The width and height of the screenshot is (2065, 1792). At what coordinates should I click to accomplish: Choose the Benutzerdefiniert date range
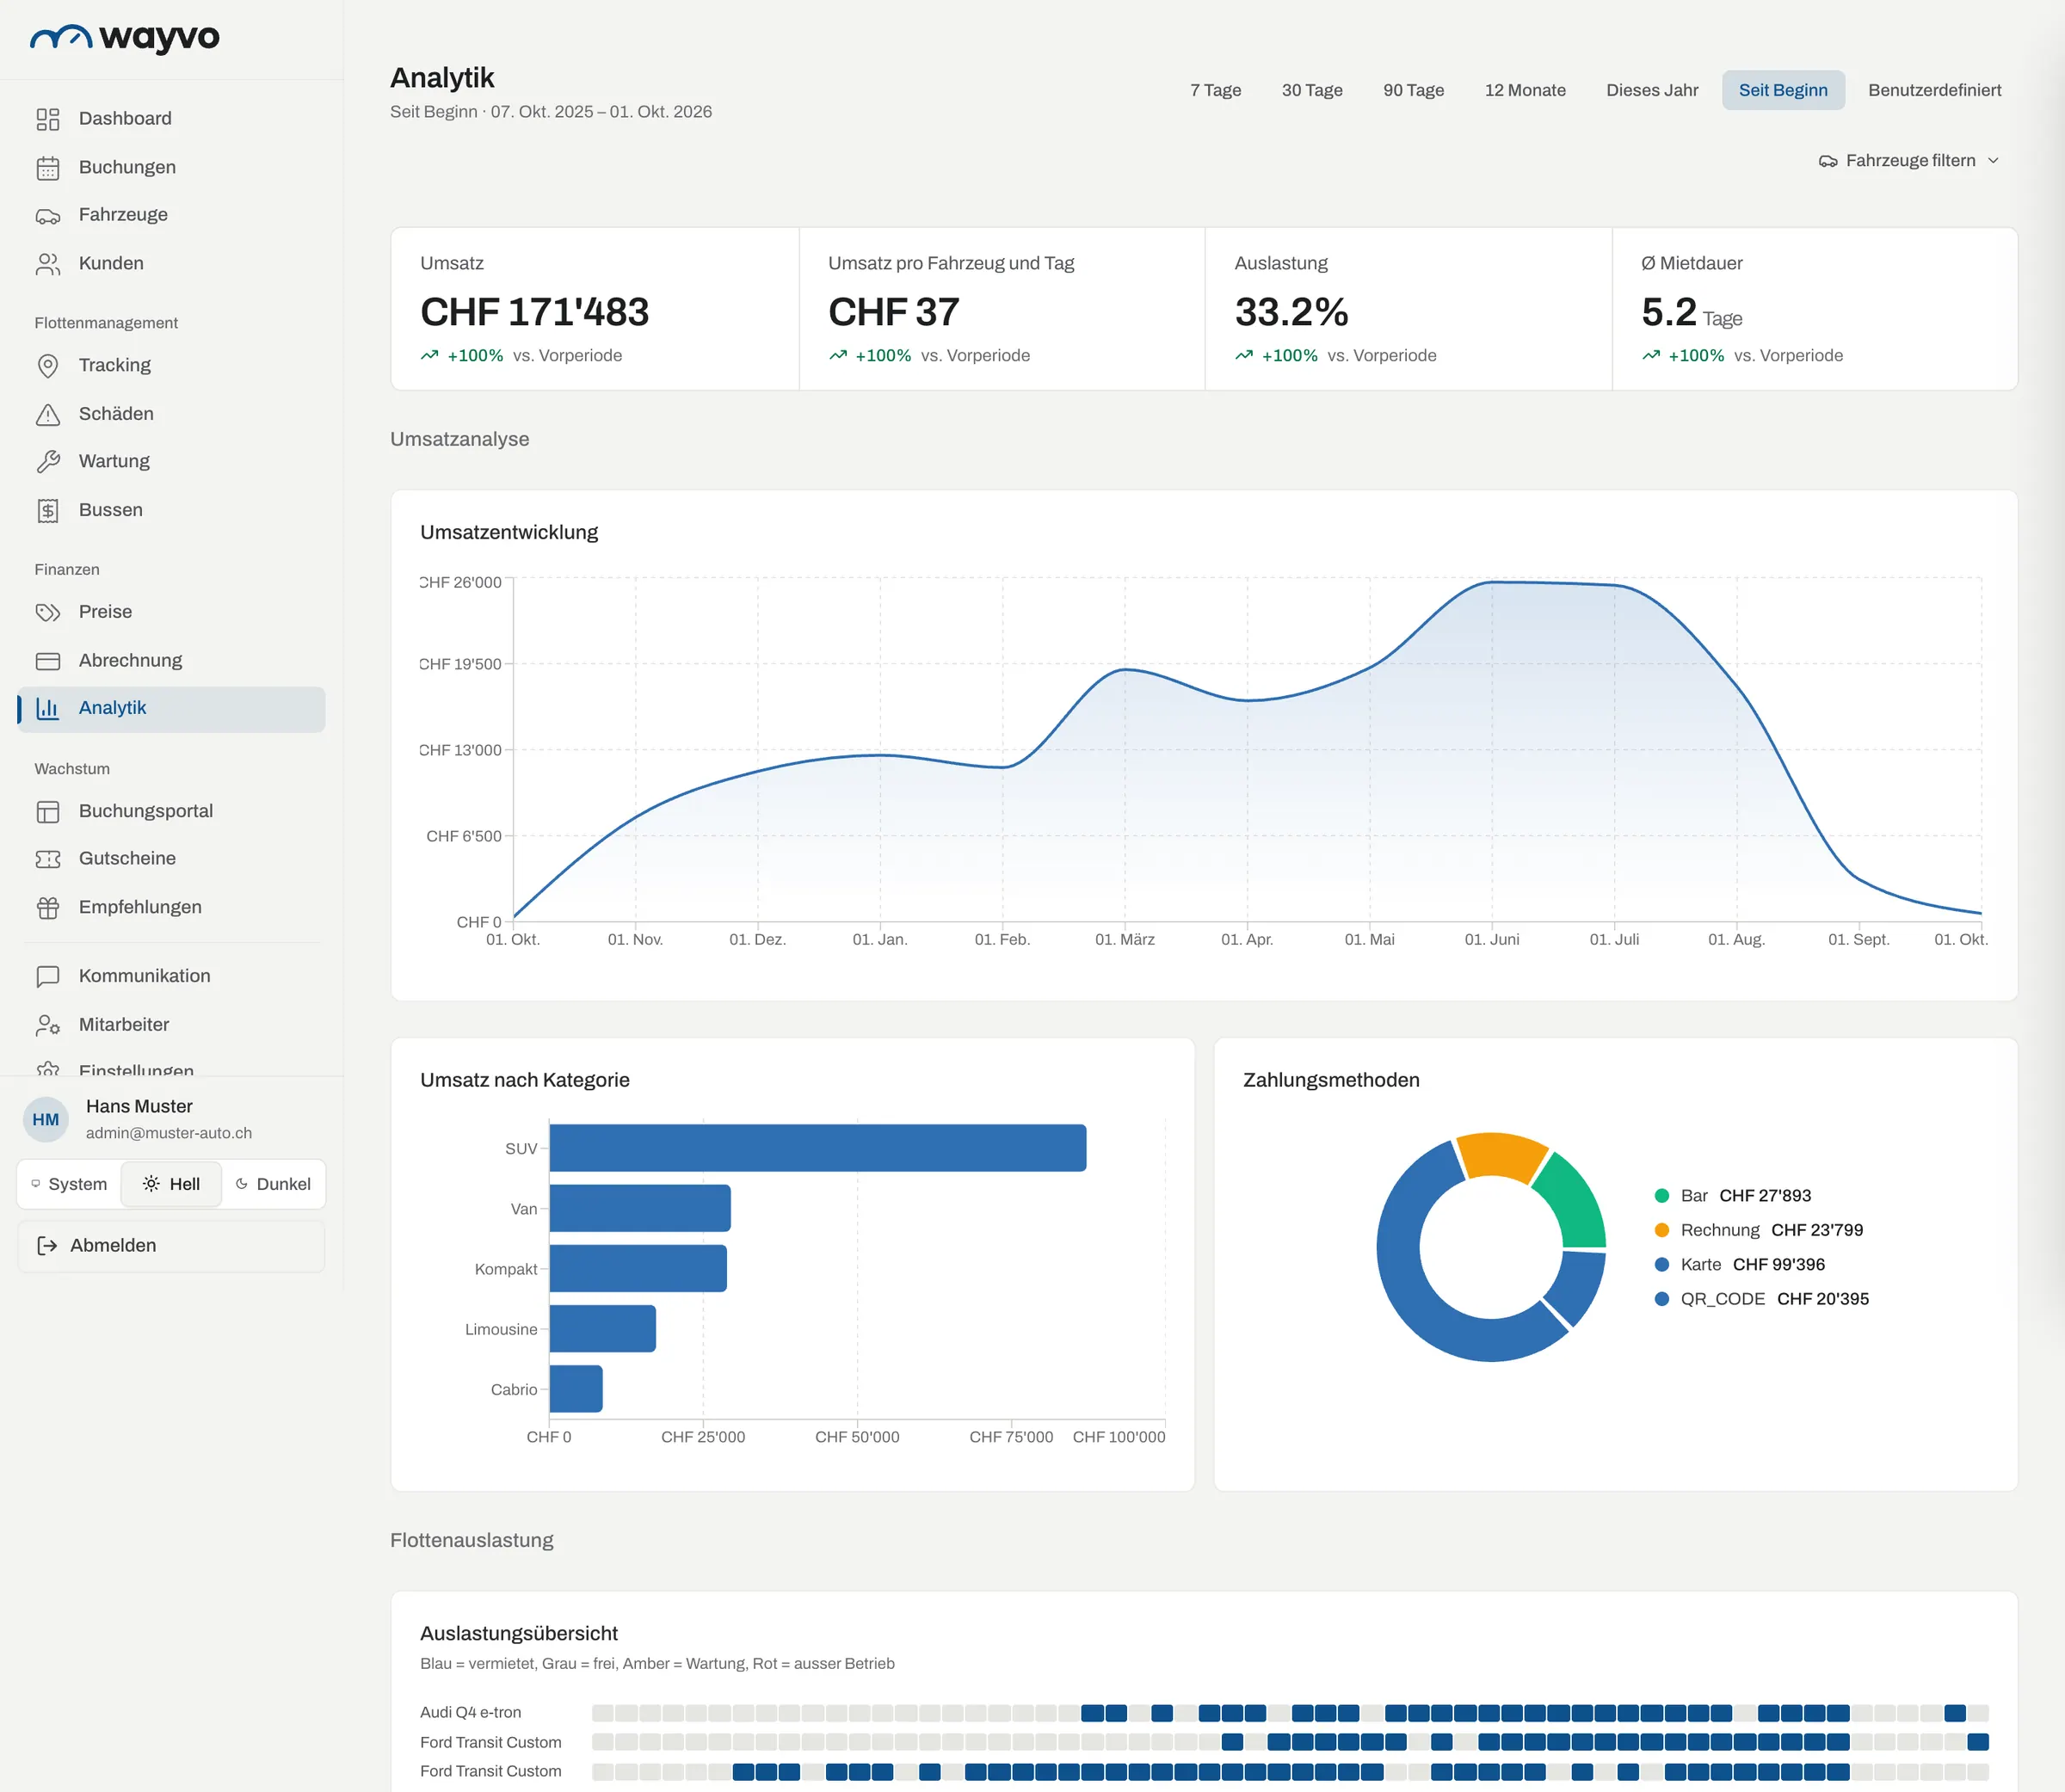[1934, 90]
